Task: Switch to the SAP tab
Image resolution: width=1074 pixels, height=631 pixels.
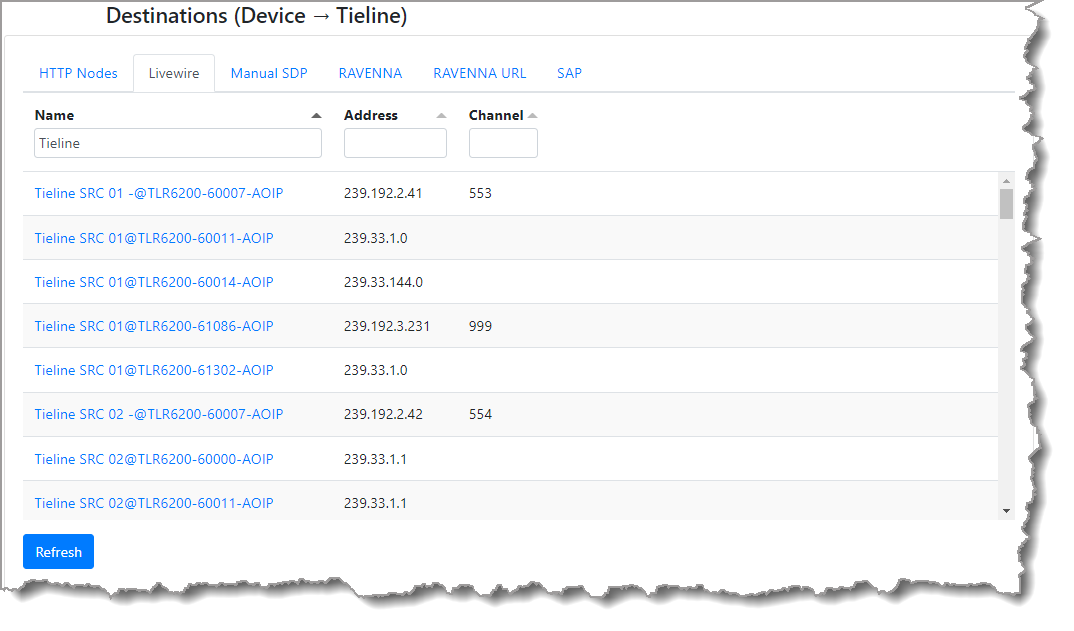Action: click(x=569, y=73)
